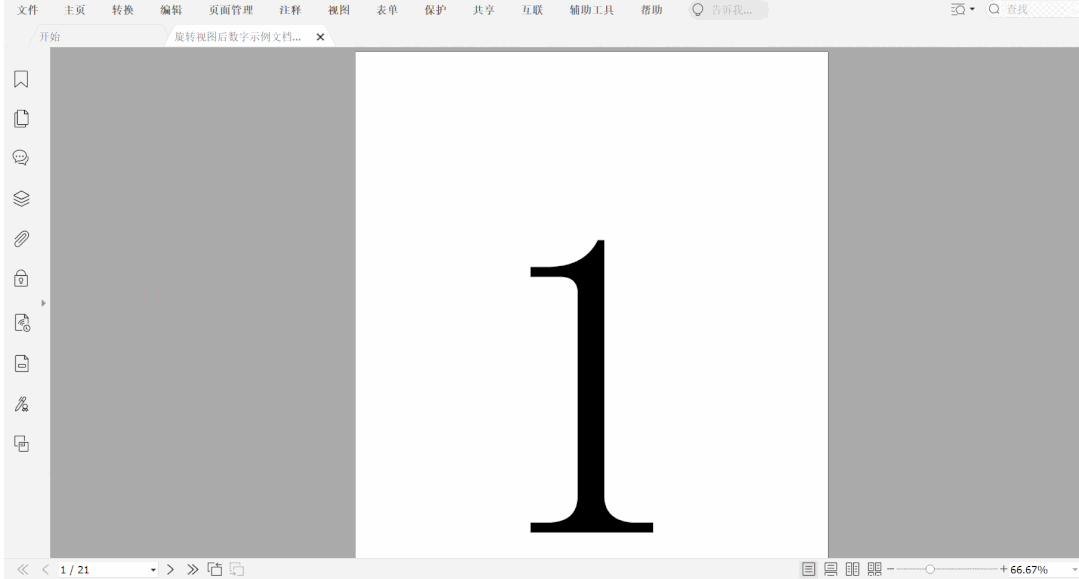
Task: Click the zoom slider handle
Action: click(931, 569)
